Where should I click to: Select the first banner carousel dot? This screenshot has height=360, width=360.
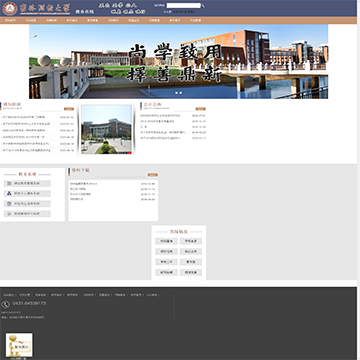coord(177,93)
